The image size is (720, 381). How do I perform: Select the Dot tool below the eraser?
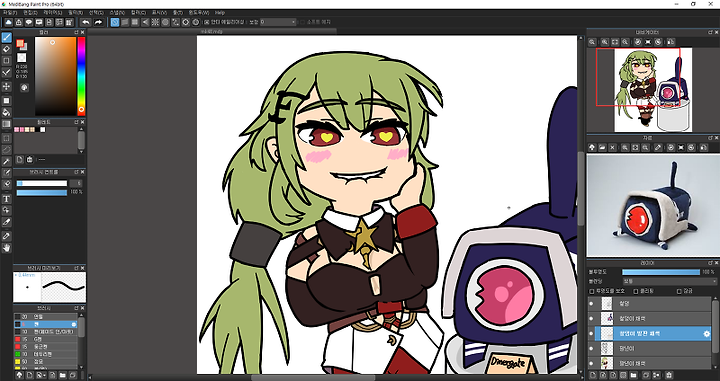coord(6,61)
